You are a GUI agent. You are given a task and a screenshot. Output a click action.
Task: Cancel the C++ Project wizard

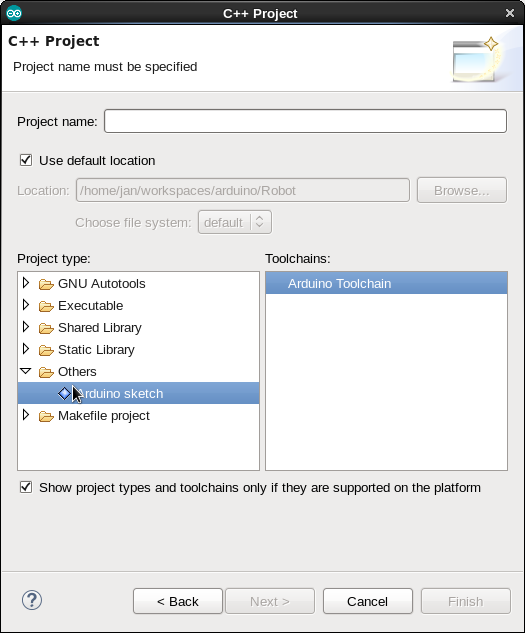tap(368, 601)
